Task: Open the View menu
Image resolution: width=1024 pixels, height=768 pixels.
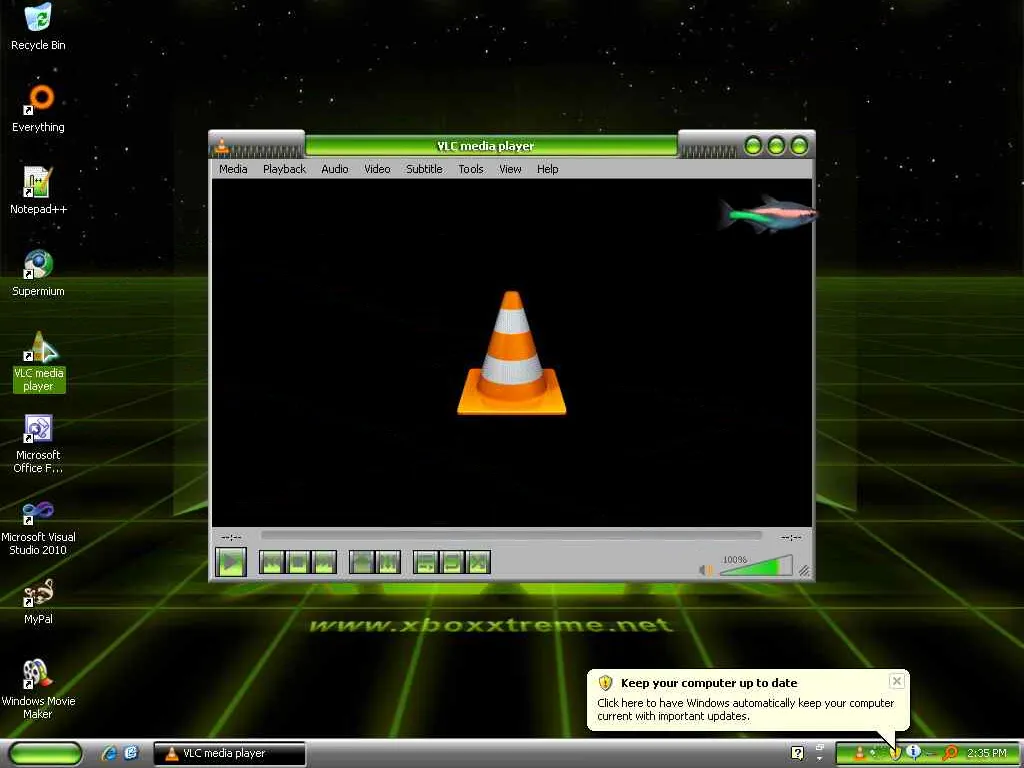Action: pos(510,169)
